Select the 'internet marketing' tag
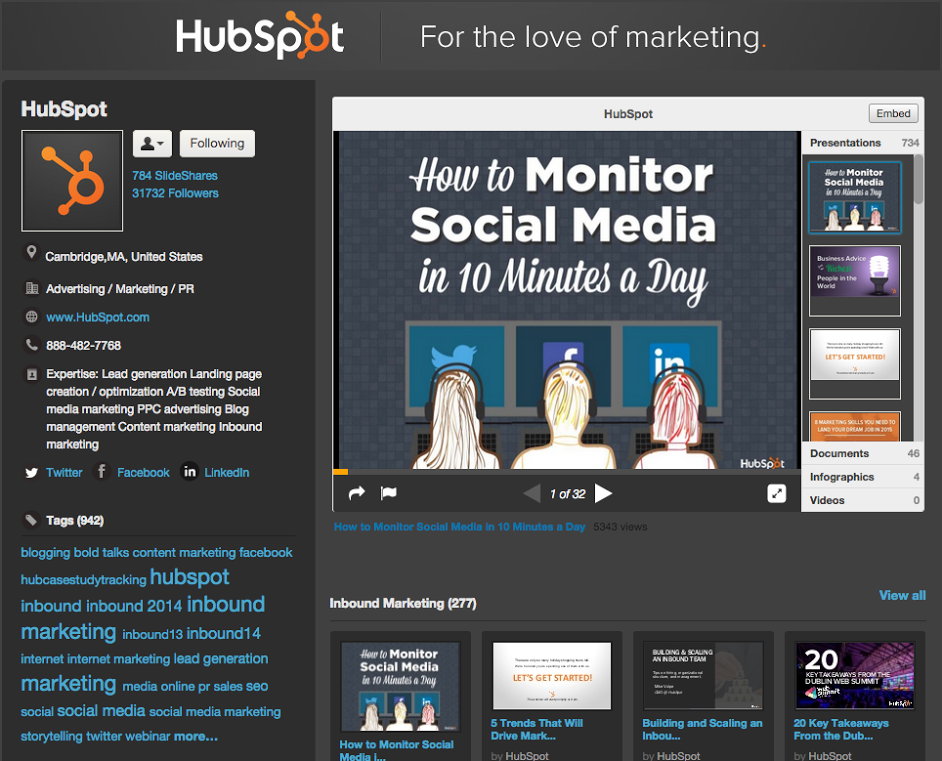This screenshot has width=942, height=761. tap(118, 659)
